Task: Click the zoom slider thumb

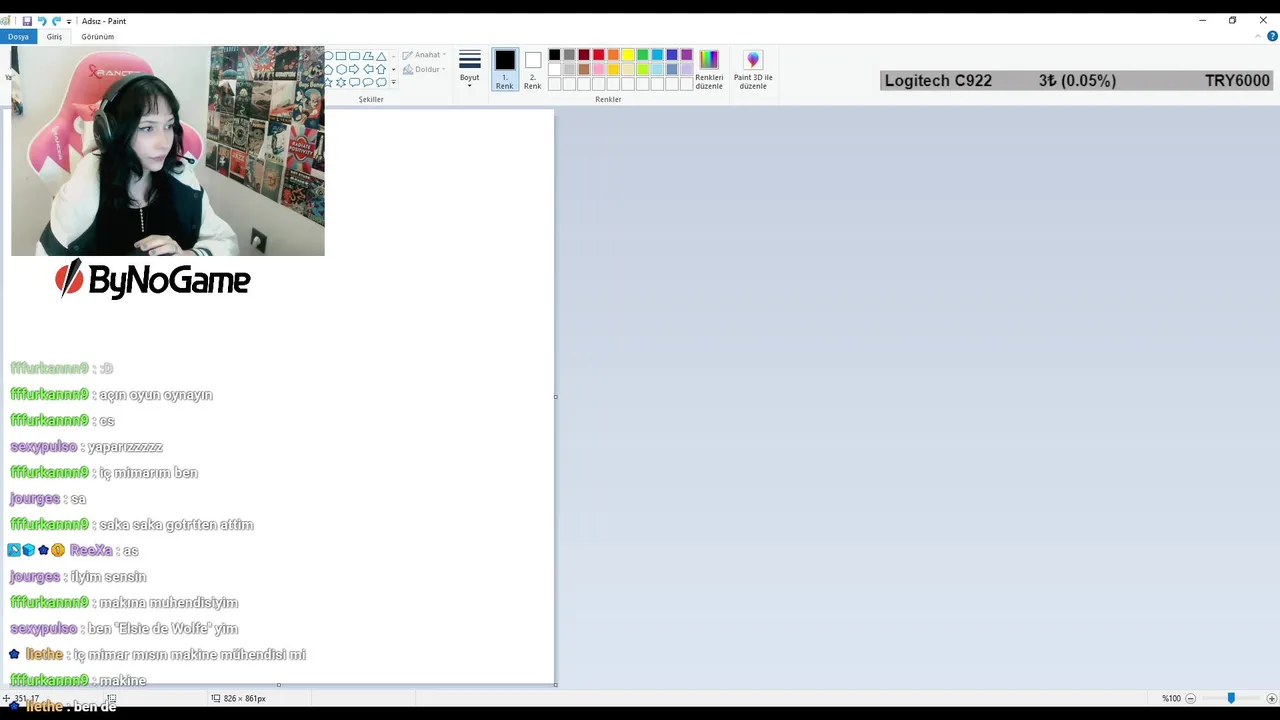Action: click(x=1231, y=698)
